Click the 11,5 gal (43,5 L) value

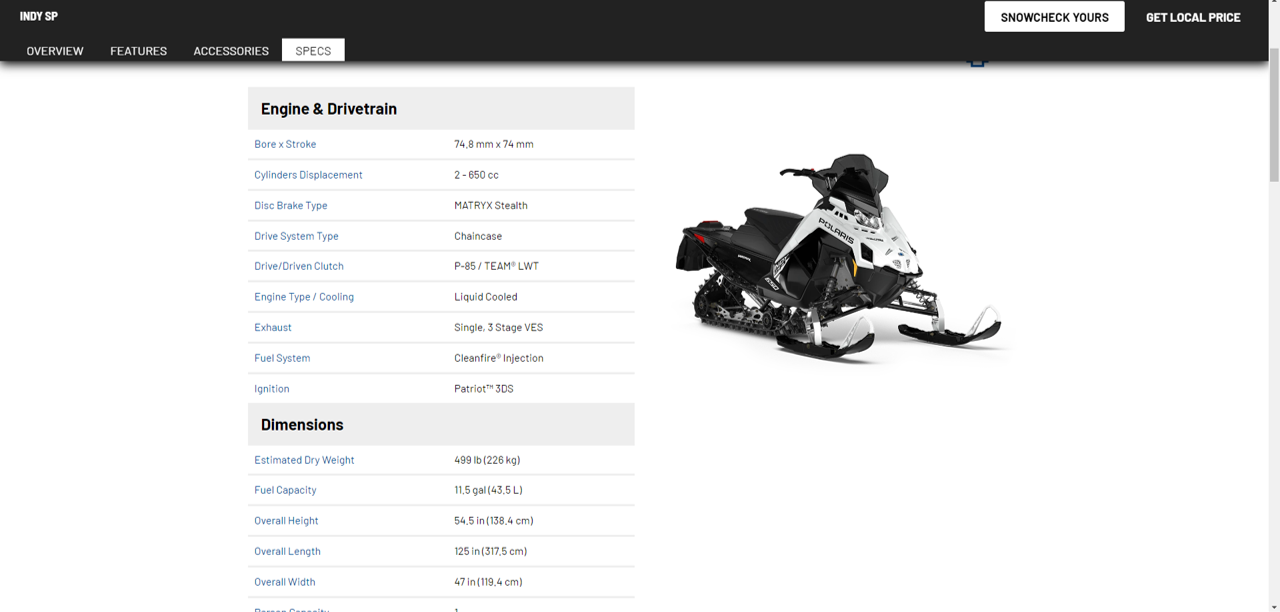(488, 490)
